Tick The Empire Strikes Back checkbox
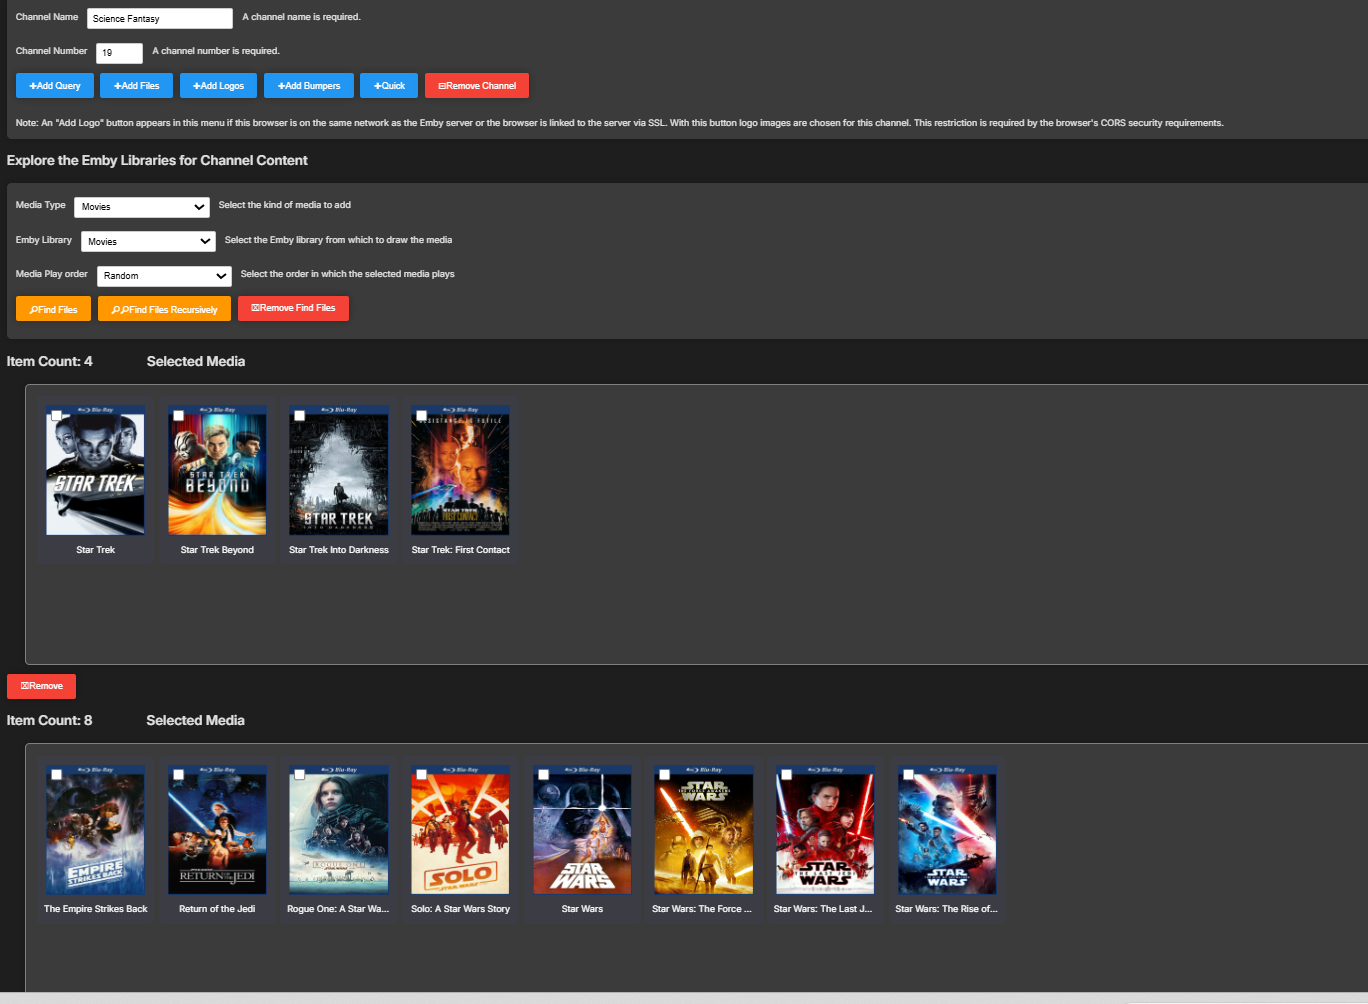Screen dimensions: 1368x1004 57,774
